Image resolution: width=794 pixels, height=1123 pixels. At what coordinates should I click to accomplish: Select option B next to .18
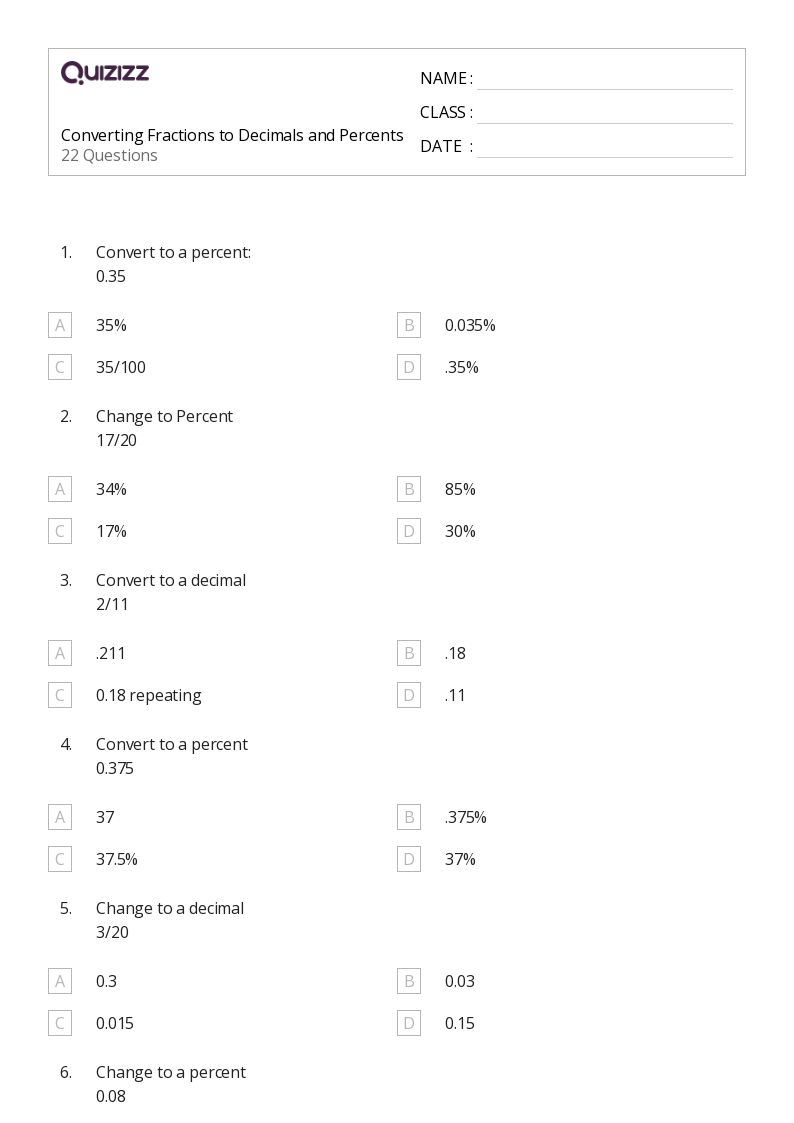[x=408, y=653]
